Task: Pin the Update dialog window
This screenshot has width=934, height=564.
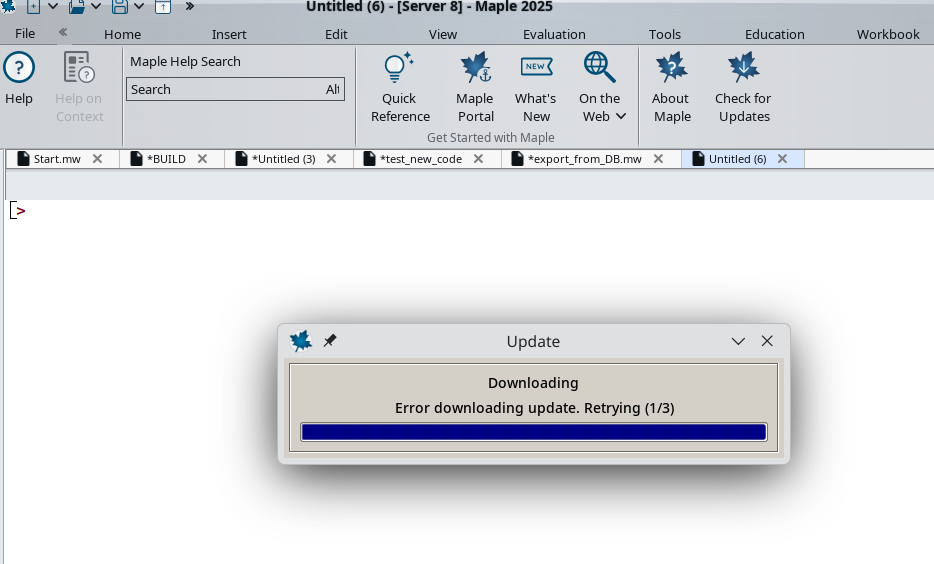Action: 330,341
